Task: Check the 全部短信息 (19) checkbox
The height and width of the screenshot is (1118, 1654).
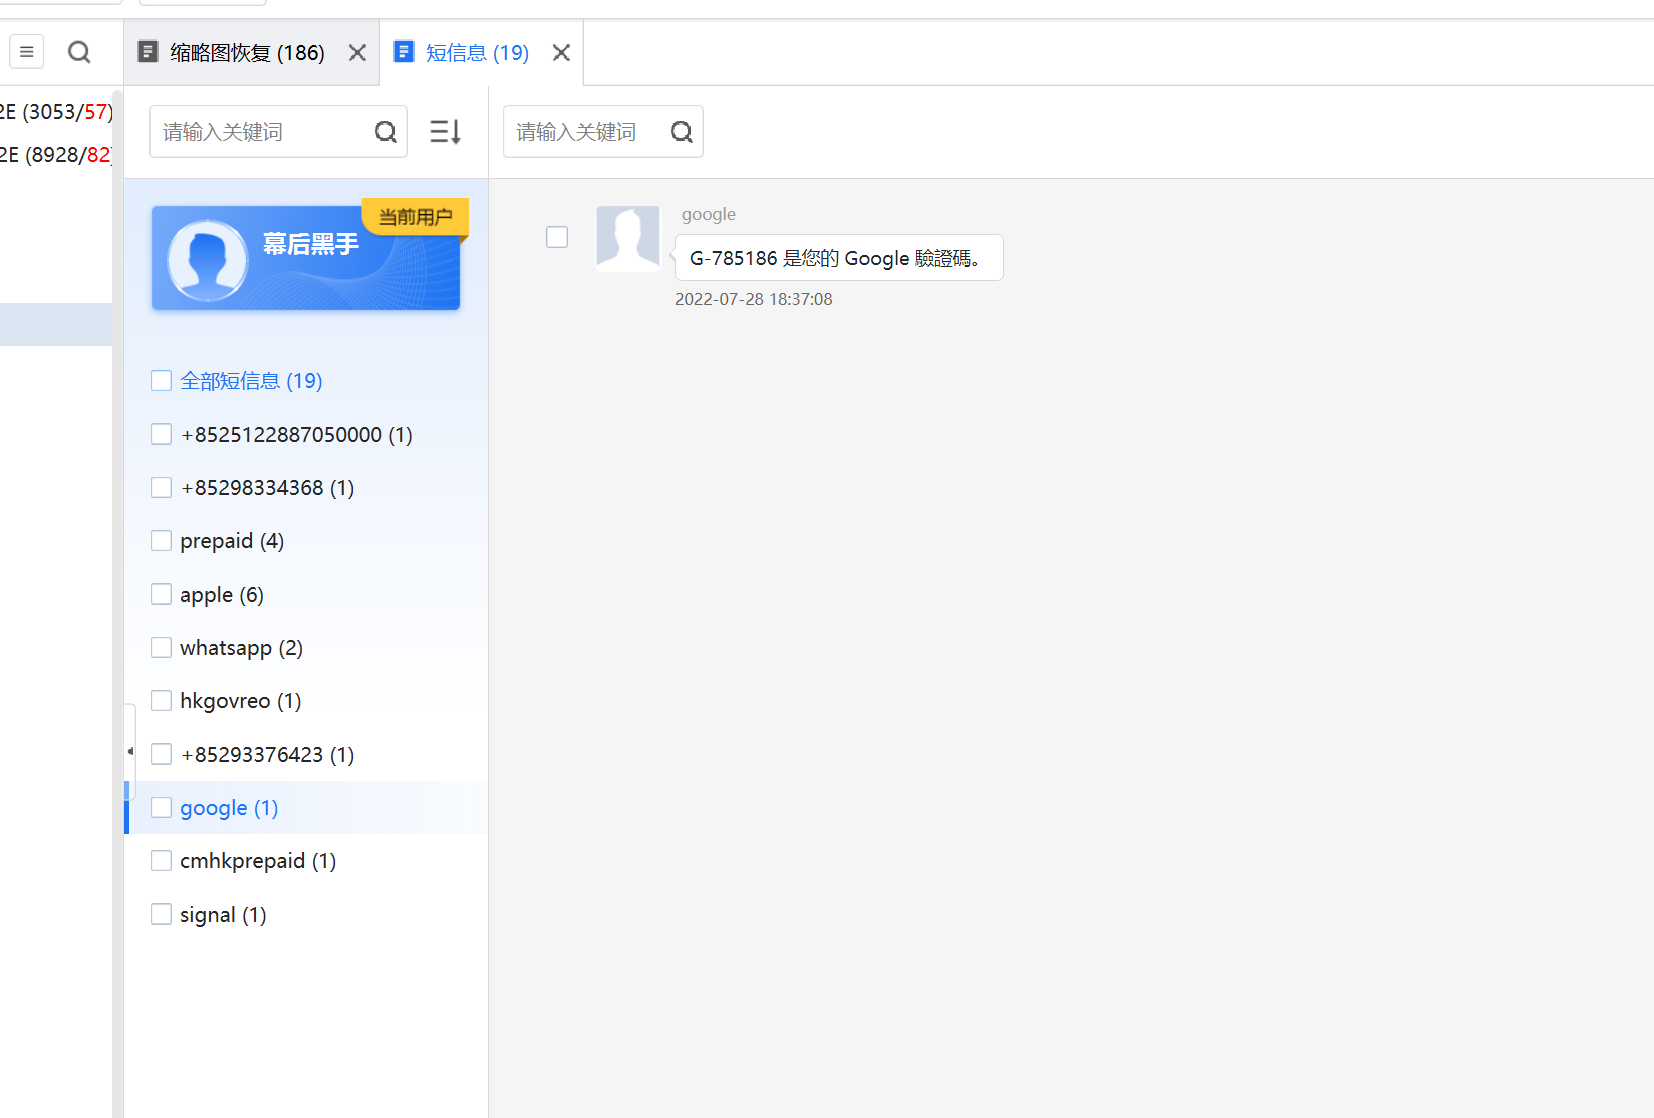Action: 161,381
